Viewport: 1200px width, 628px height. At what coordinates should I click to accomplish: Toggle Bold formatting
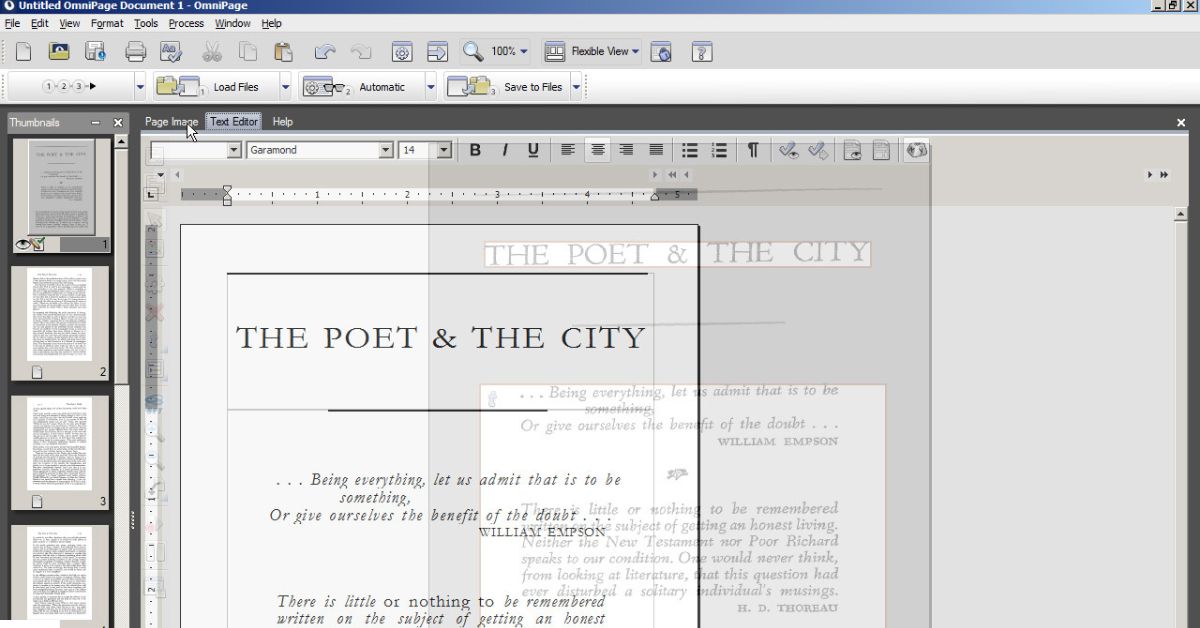pos(475,150)
